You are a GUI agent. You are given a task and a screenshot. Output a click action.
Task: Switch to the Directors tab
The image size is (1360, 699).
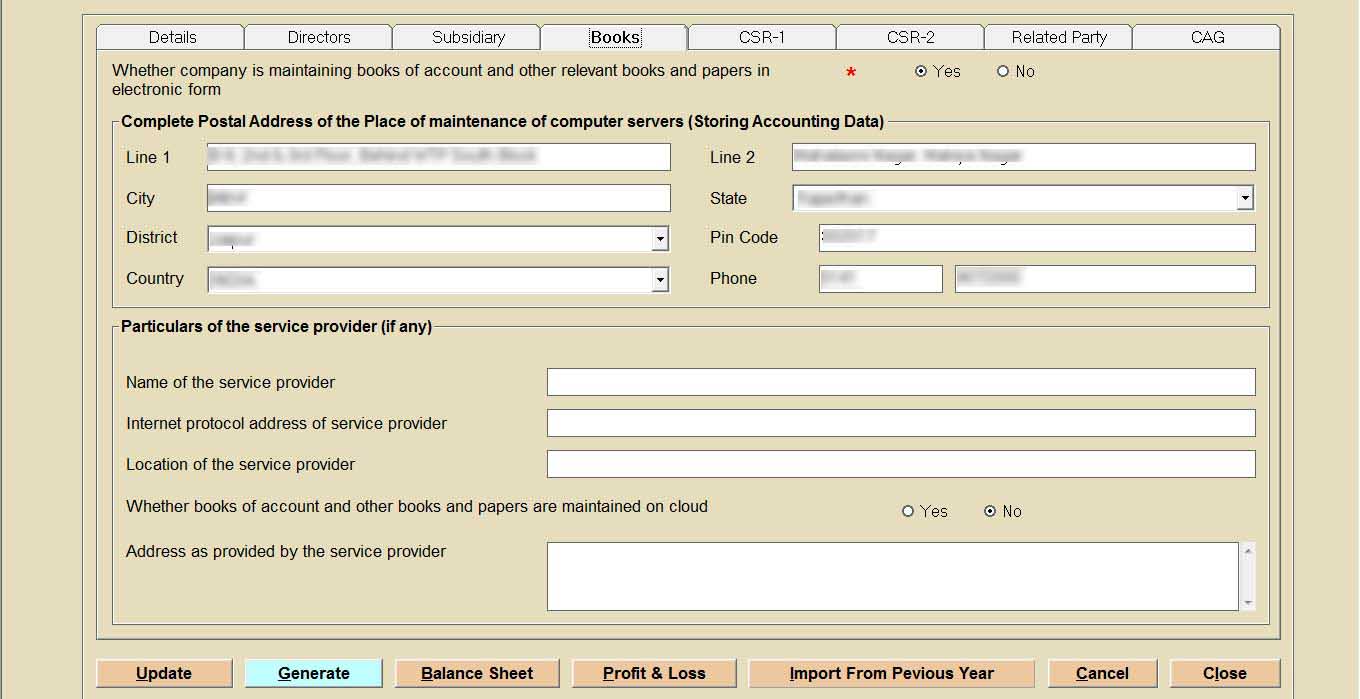318,37
